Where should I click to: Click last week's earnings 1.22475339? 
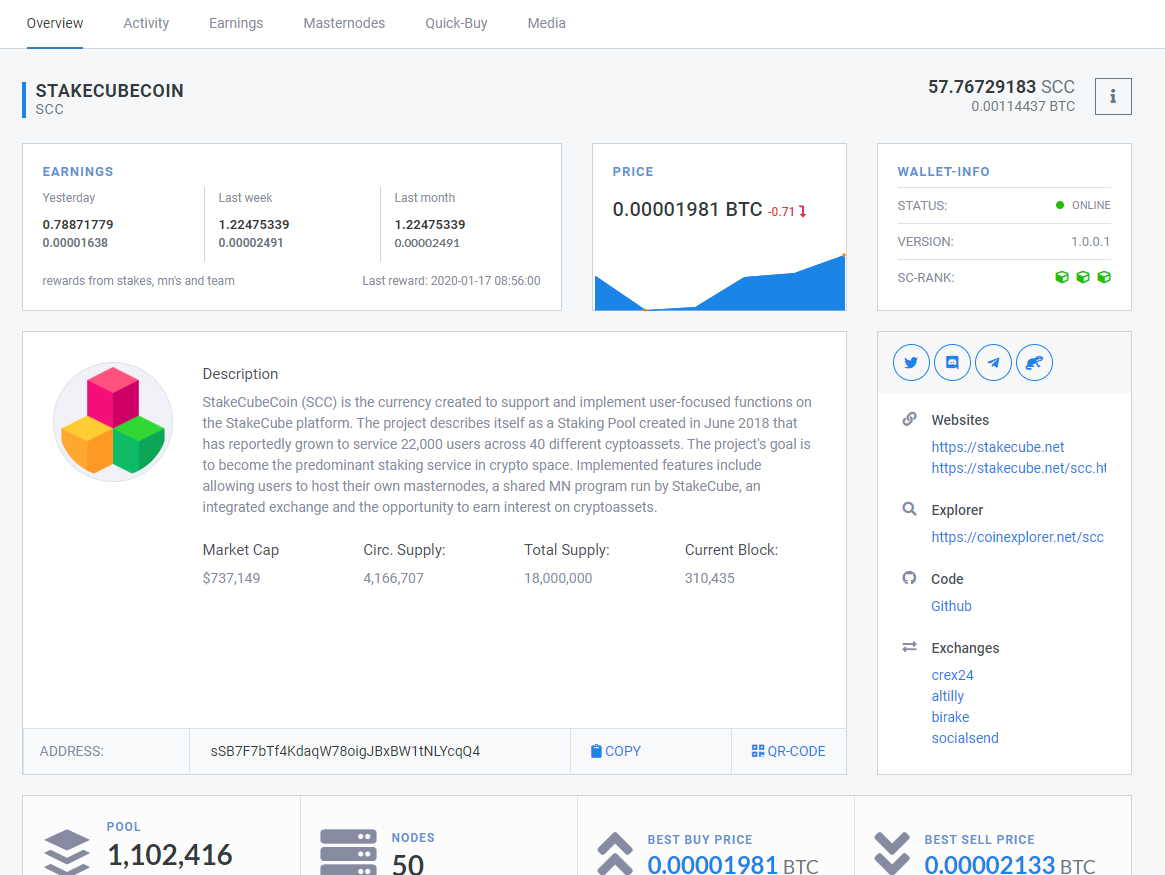[254, 224]
